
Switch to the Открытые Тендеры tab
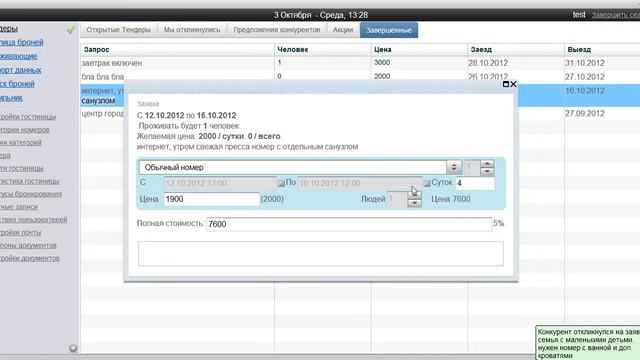pyautogui.click(x=118, y=30)
